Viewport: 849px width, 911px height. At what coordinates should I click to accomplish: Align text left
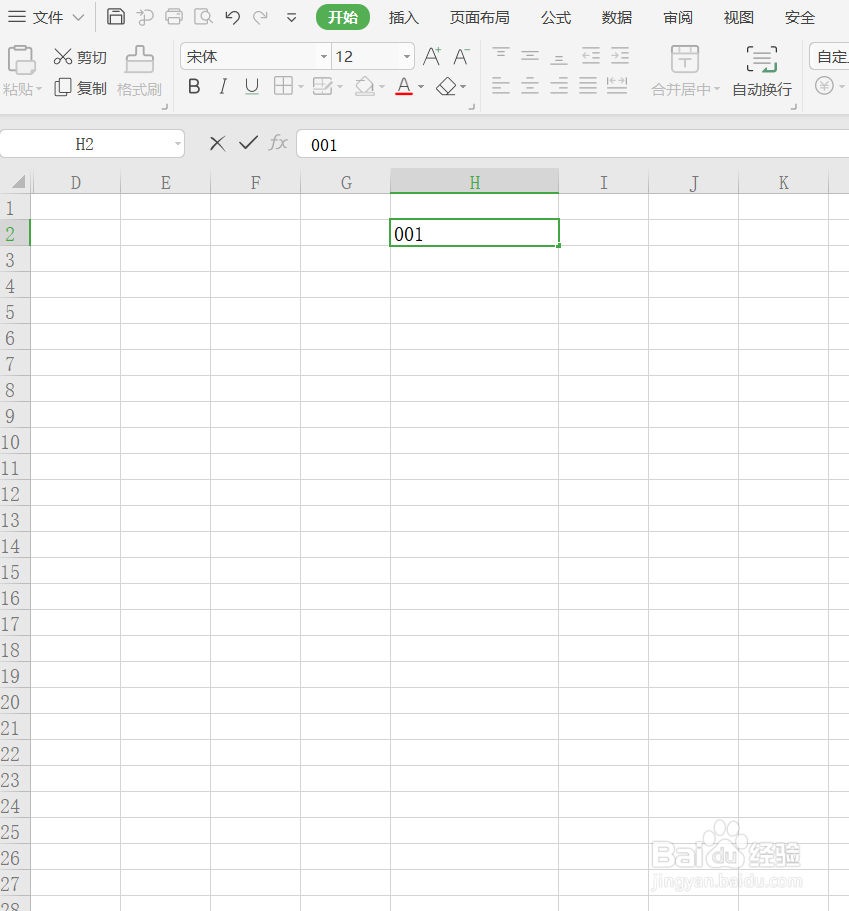coord(501,87)
